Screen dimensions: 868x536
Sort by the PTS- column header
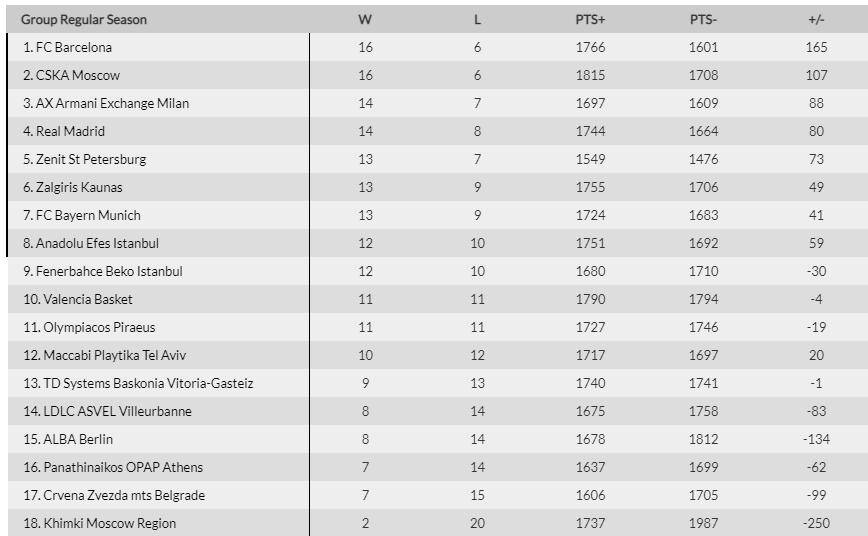(703, 19)
